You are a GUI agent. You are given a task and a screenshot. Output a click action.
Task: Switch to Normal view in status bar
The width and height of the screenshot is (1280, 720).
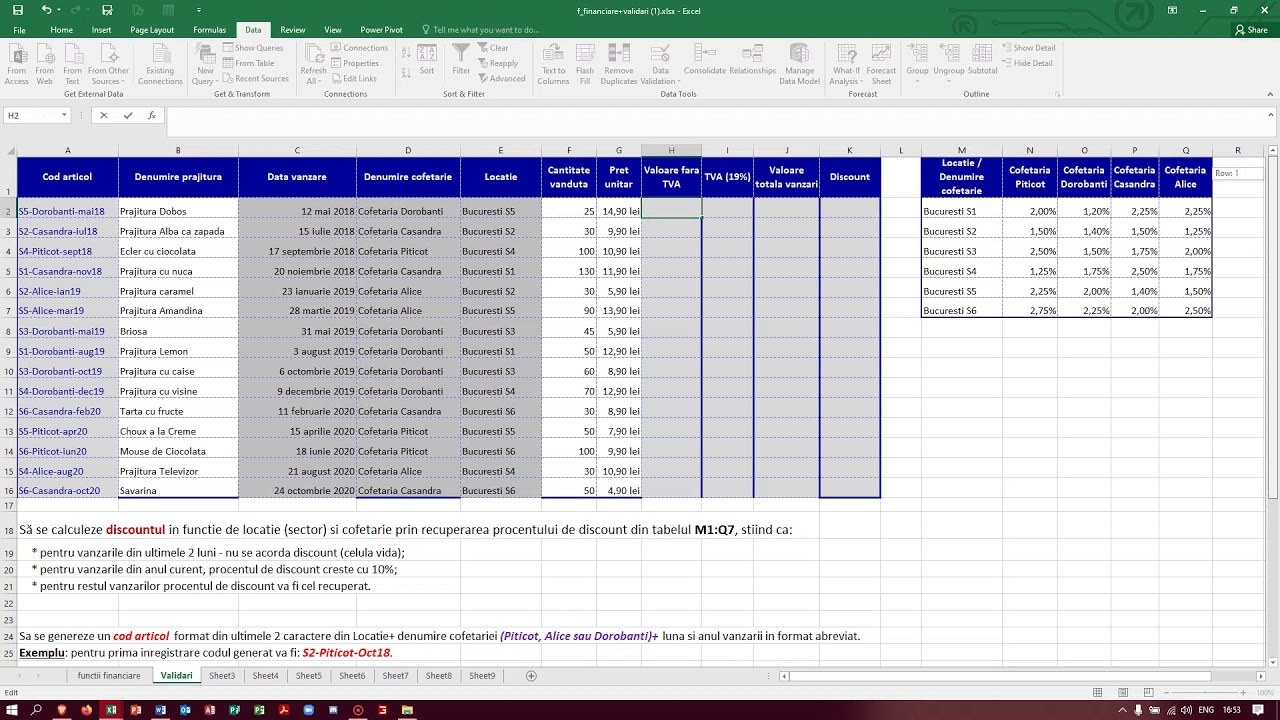pyautogui.click(x=1097, y=692)
